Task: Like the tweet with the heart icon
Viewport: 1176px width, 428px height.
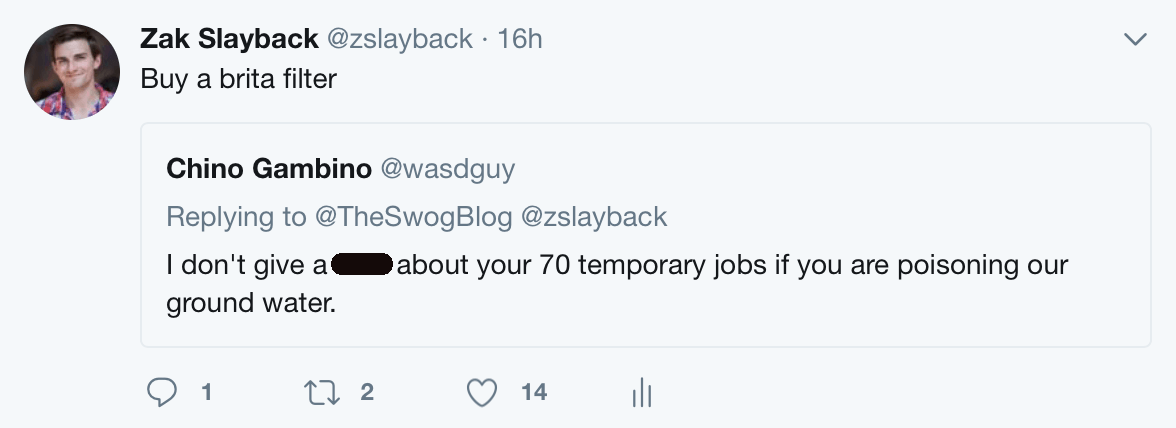Action: [483, 393]
